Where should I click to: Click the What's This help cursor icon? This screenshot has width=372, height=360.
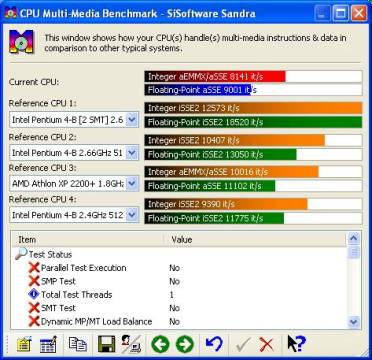point(296,344)
